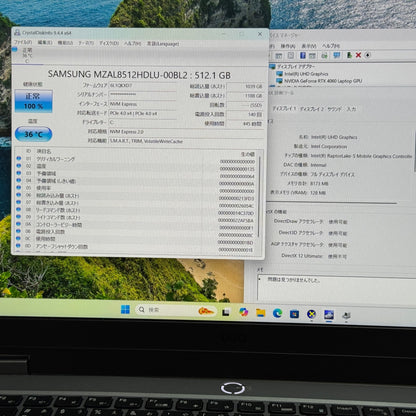
Task: Switch to the ディスプレイ 1 tab in DirectX dialog
Action: (284, 109)
